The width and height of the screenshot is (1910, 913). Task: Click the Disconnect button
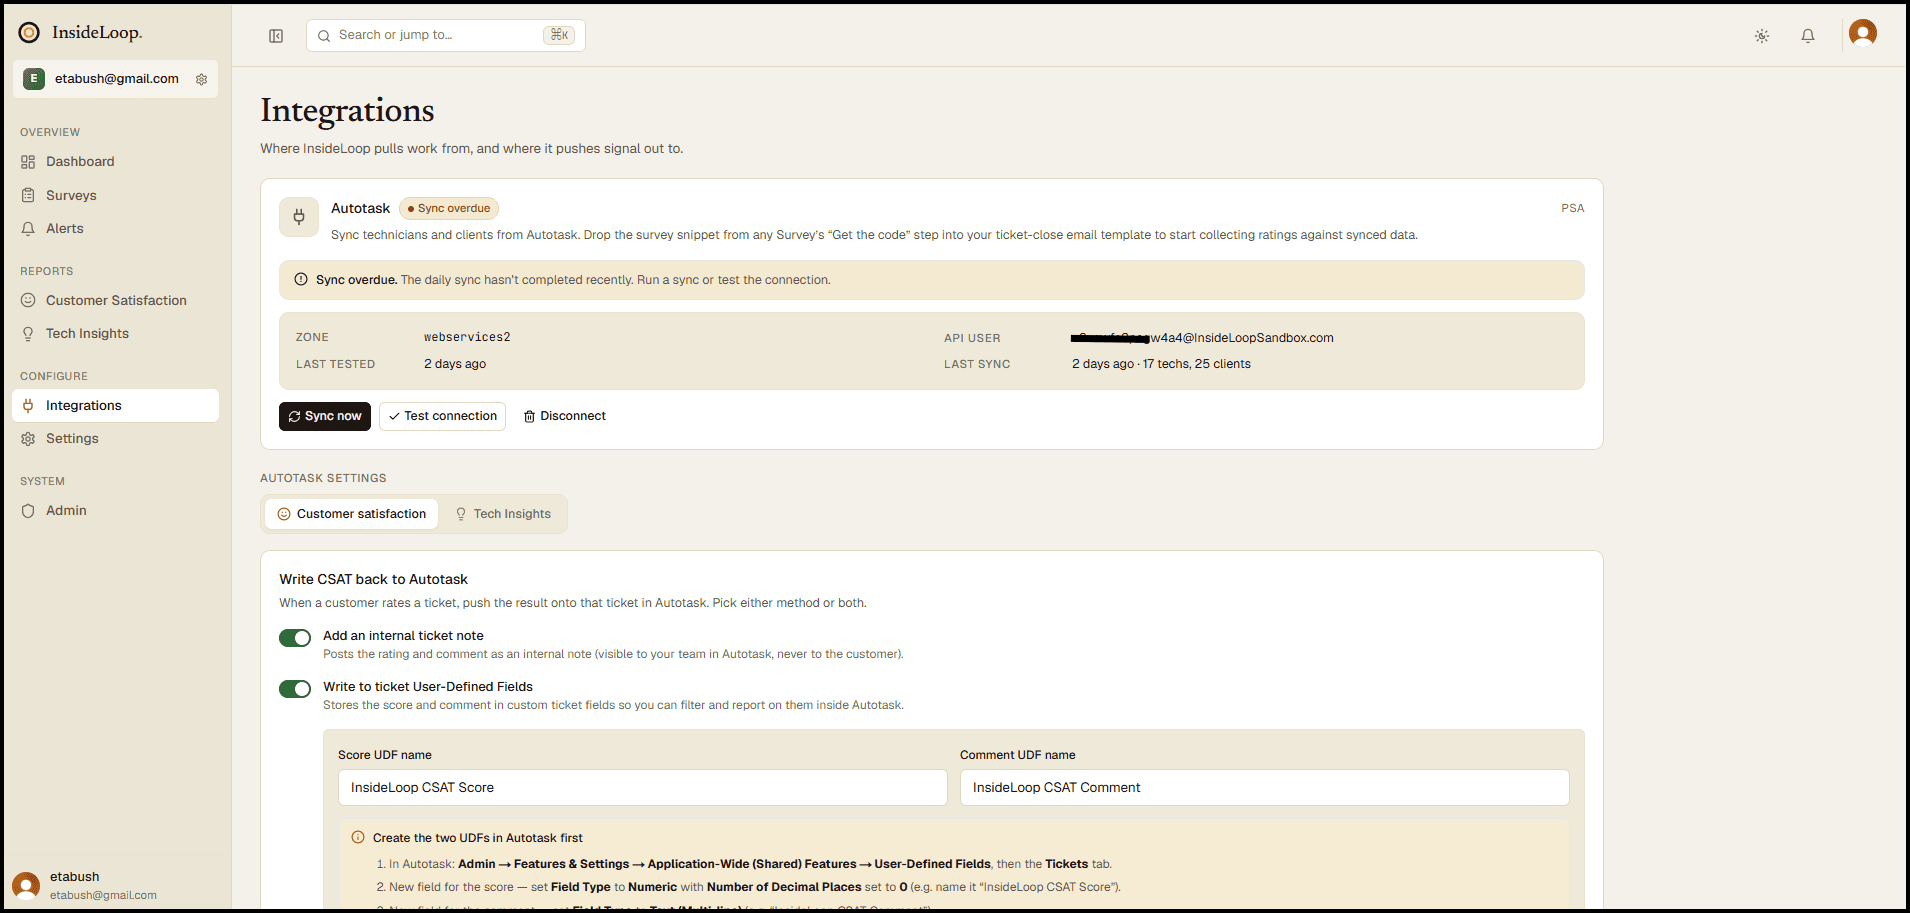coord(565,417)
